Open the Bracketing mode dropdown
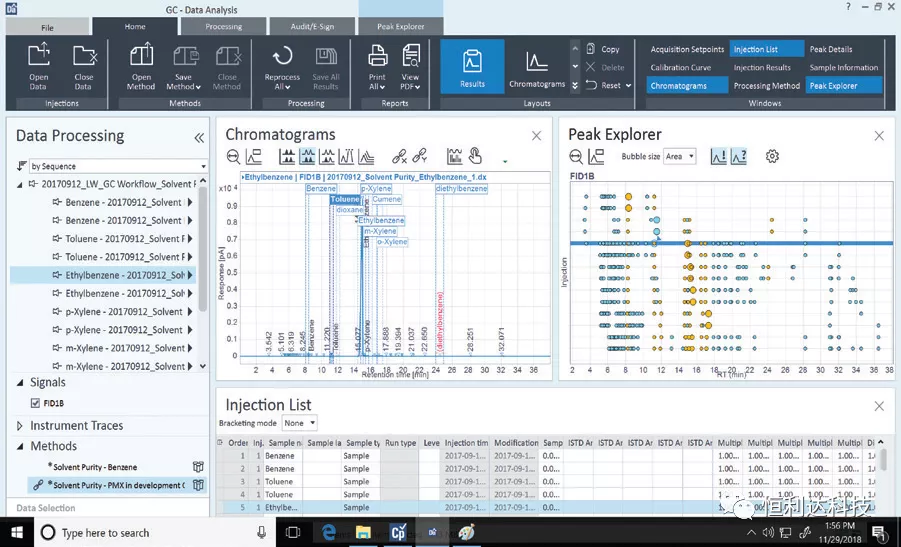The image size is (901, 547). (299, 423)
